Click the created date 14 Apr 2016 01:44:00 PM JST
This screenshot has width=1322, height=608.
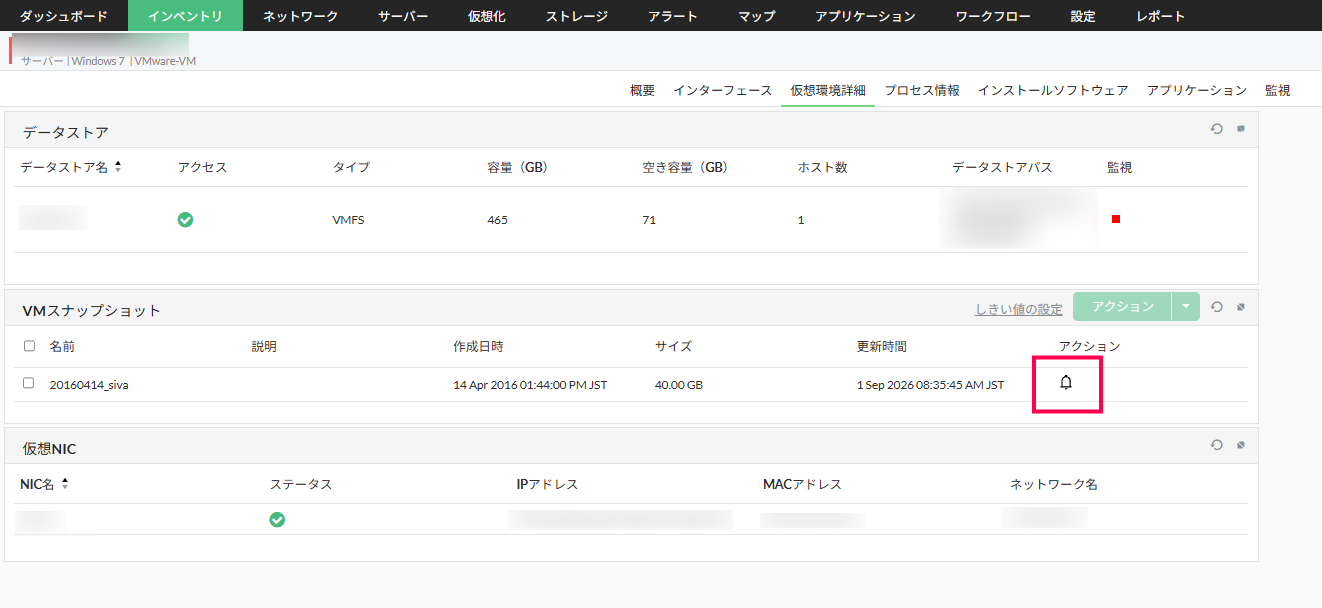coord(530,384)
